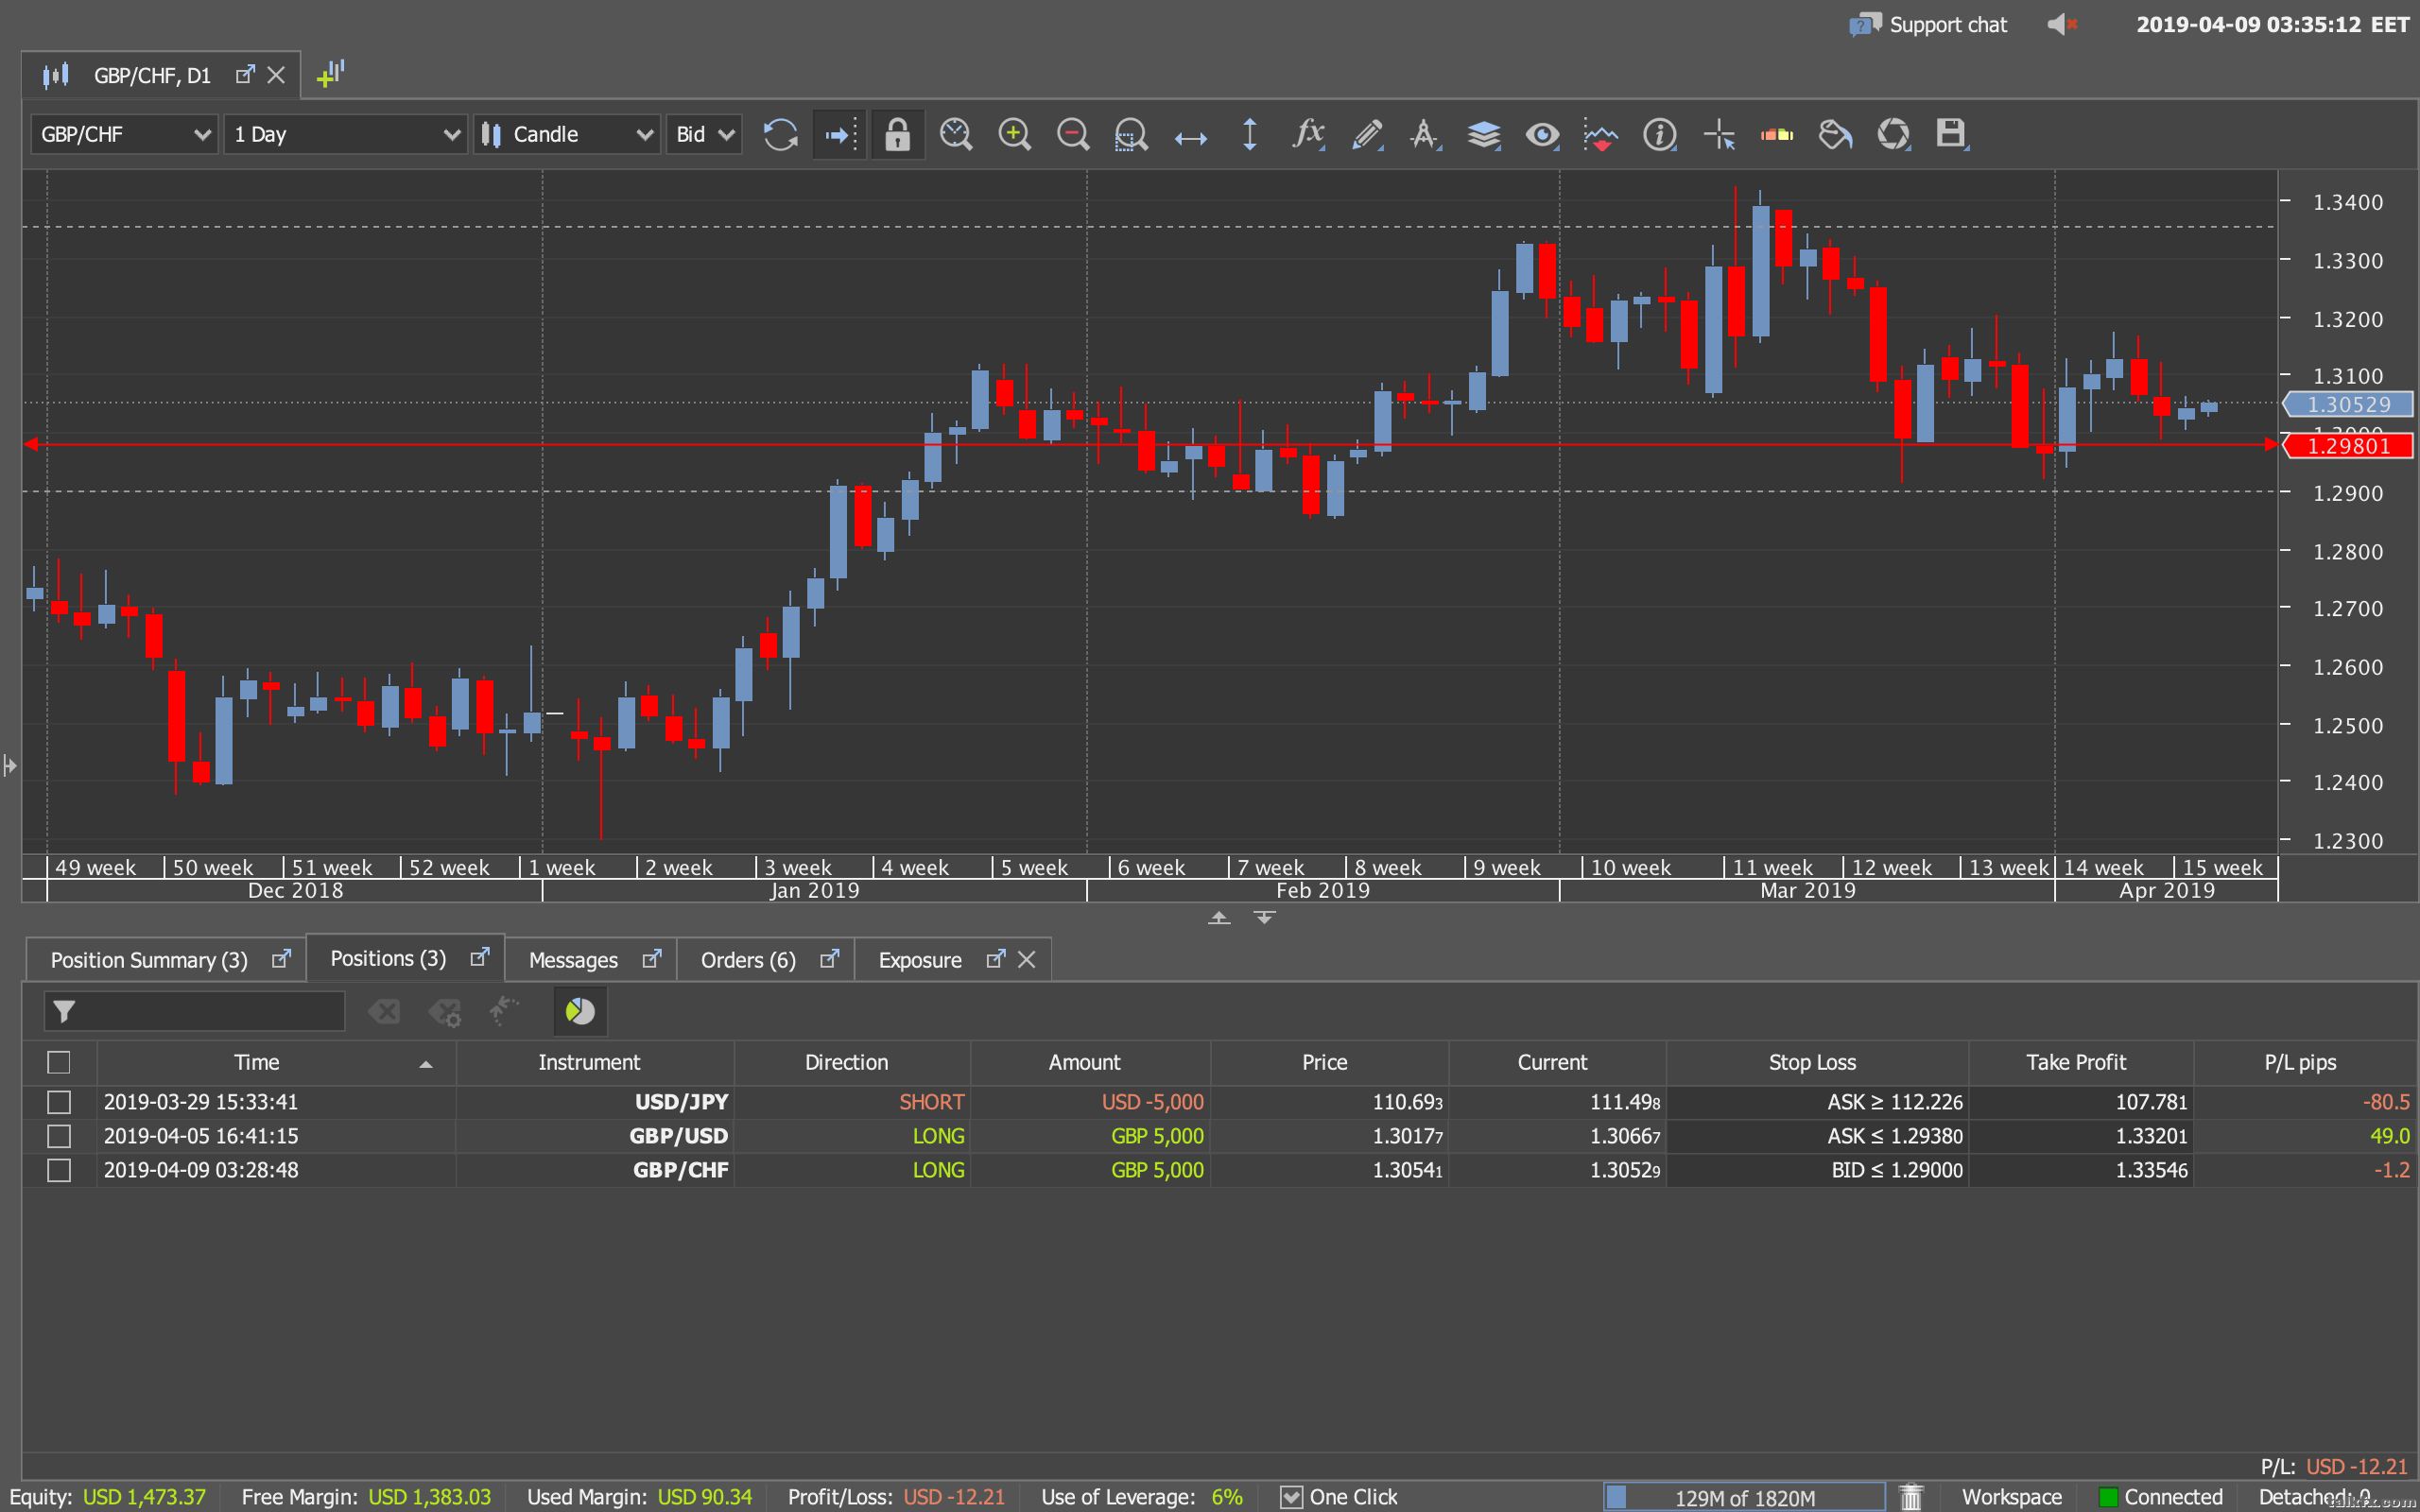Click the save chart floppy icon
Image resolution: width=2420 pixels, height=1512 pixels.
pos(1951,134)
